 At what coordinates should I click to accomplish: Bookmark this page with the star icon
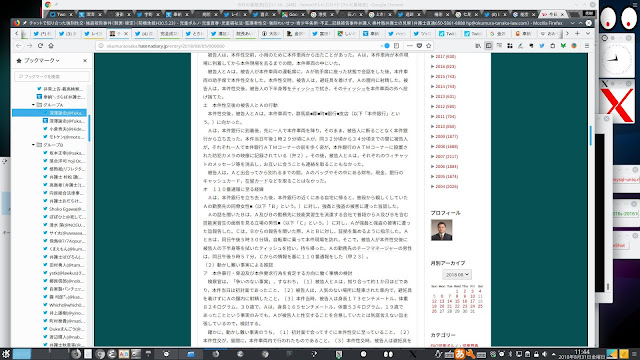[429, 46]
